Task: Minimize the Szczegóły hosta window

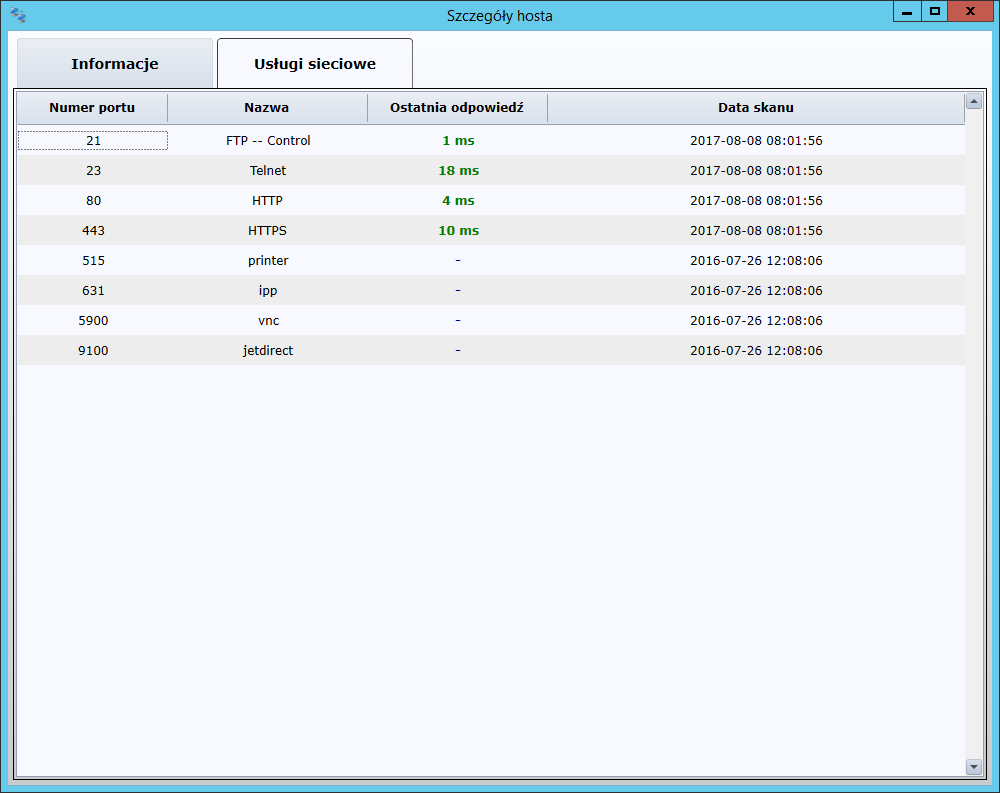Action: point(907,11)
